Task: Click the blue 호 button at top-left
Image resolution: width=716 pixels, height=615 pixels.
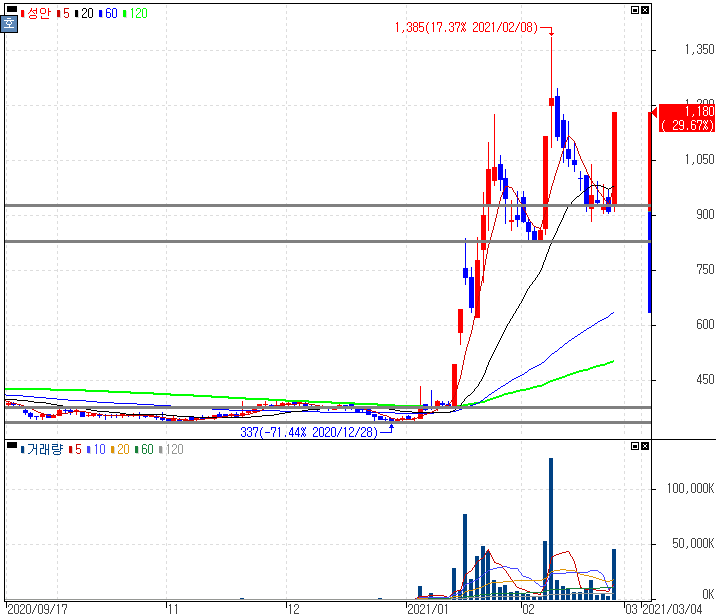Action: click(9, 24)
